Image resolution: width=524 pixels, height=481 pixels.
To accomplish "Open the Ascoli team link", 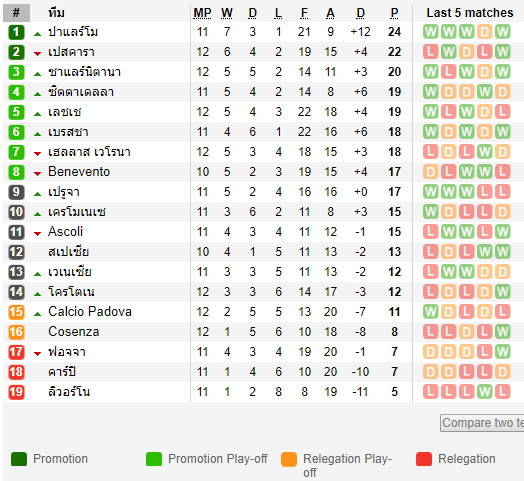I will 66,232.
